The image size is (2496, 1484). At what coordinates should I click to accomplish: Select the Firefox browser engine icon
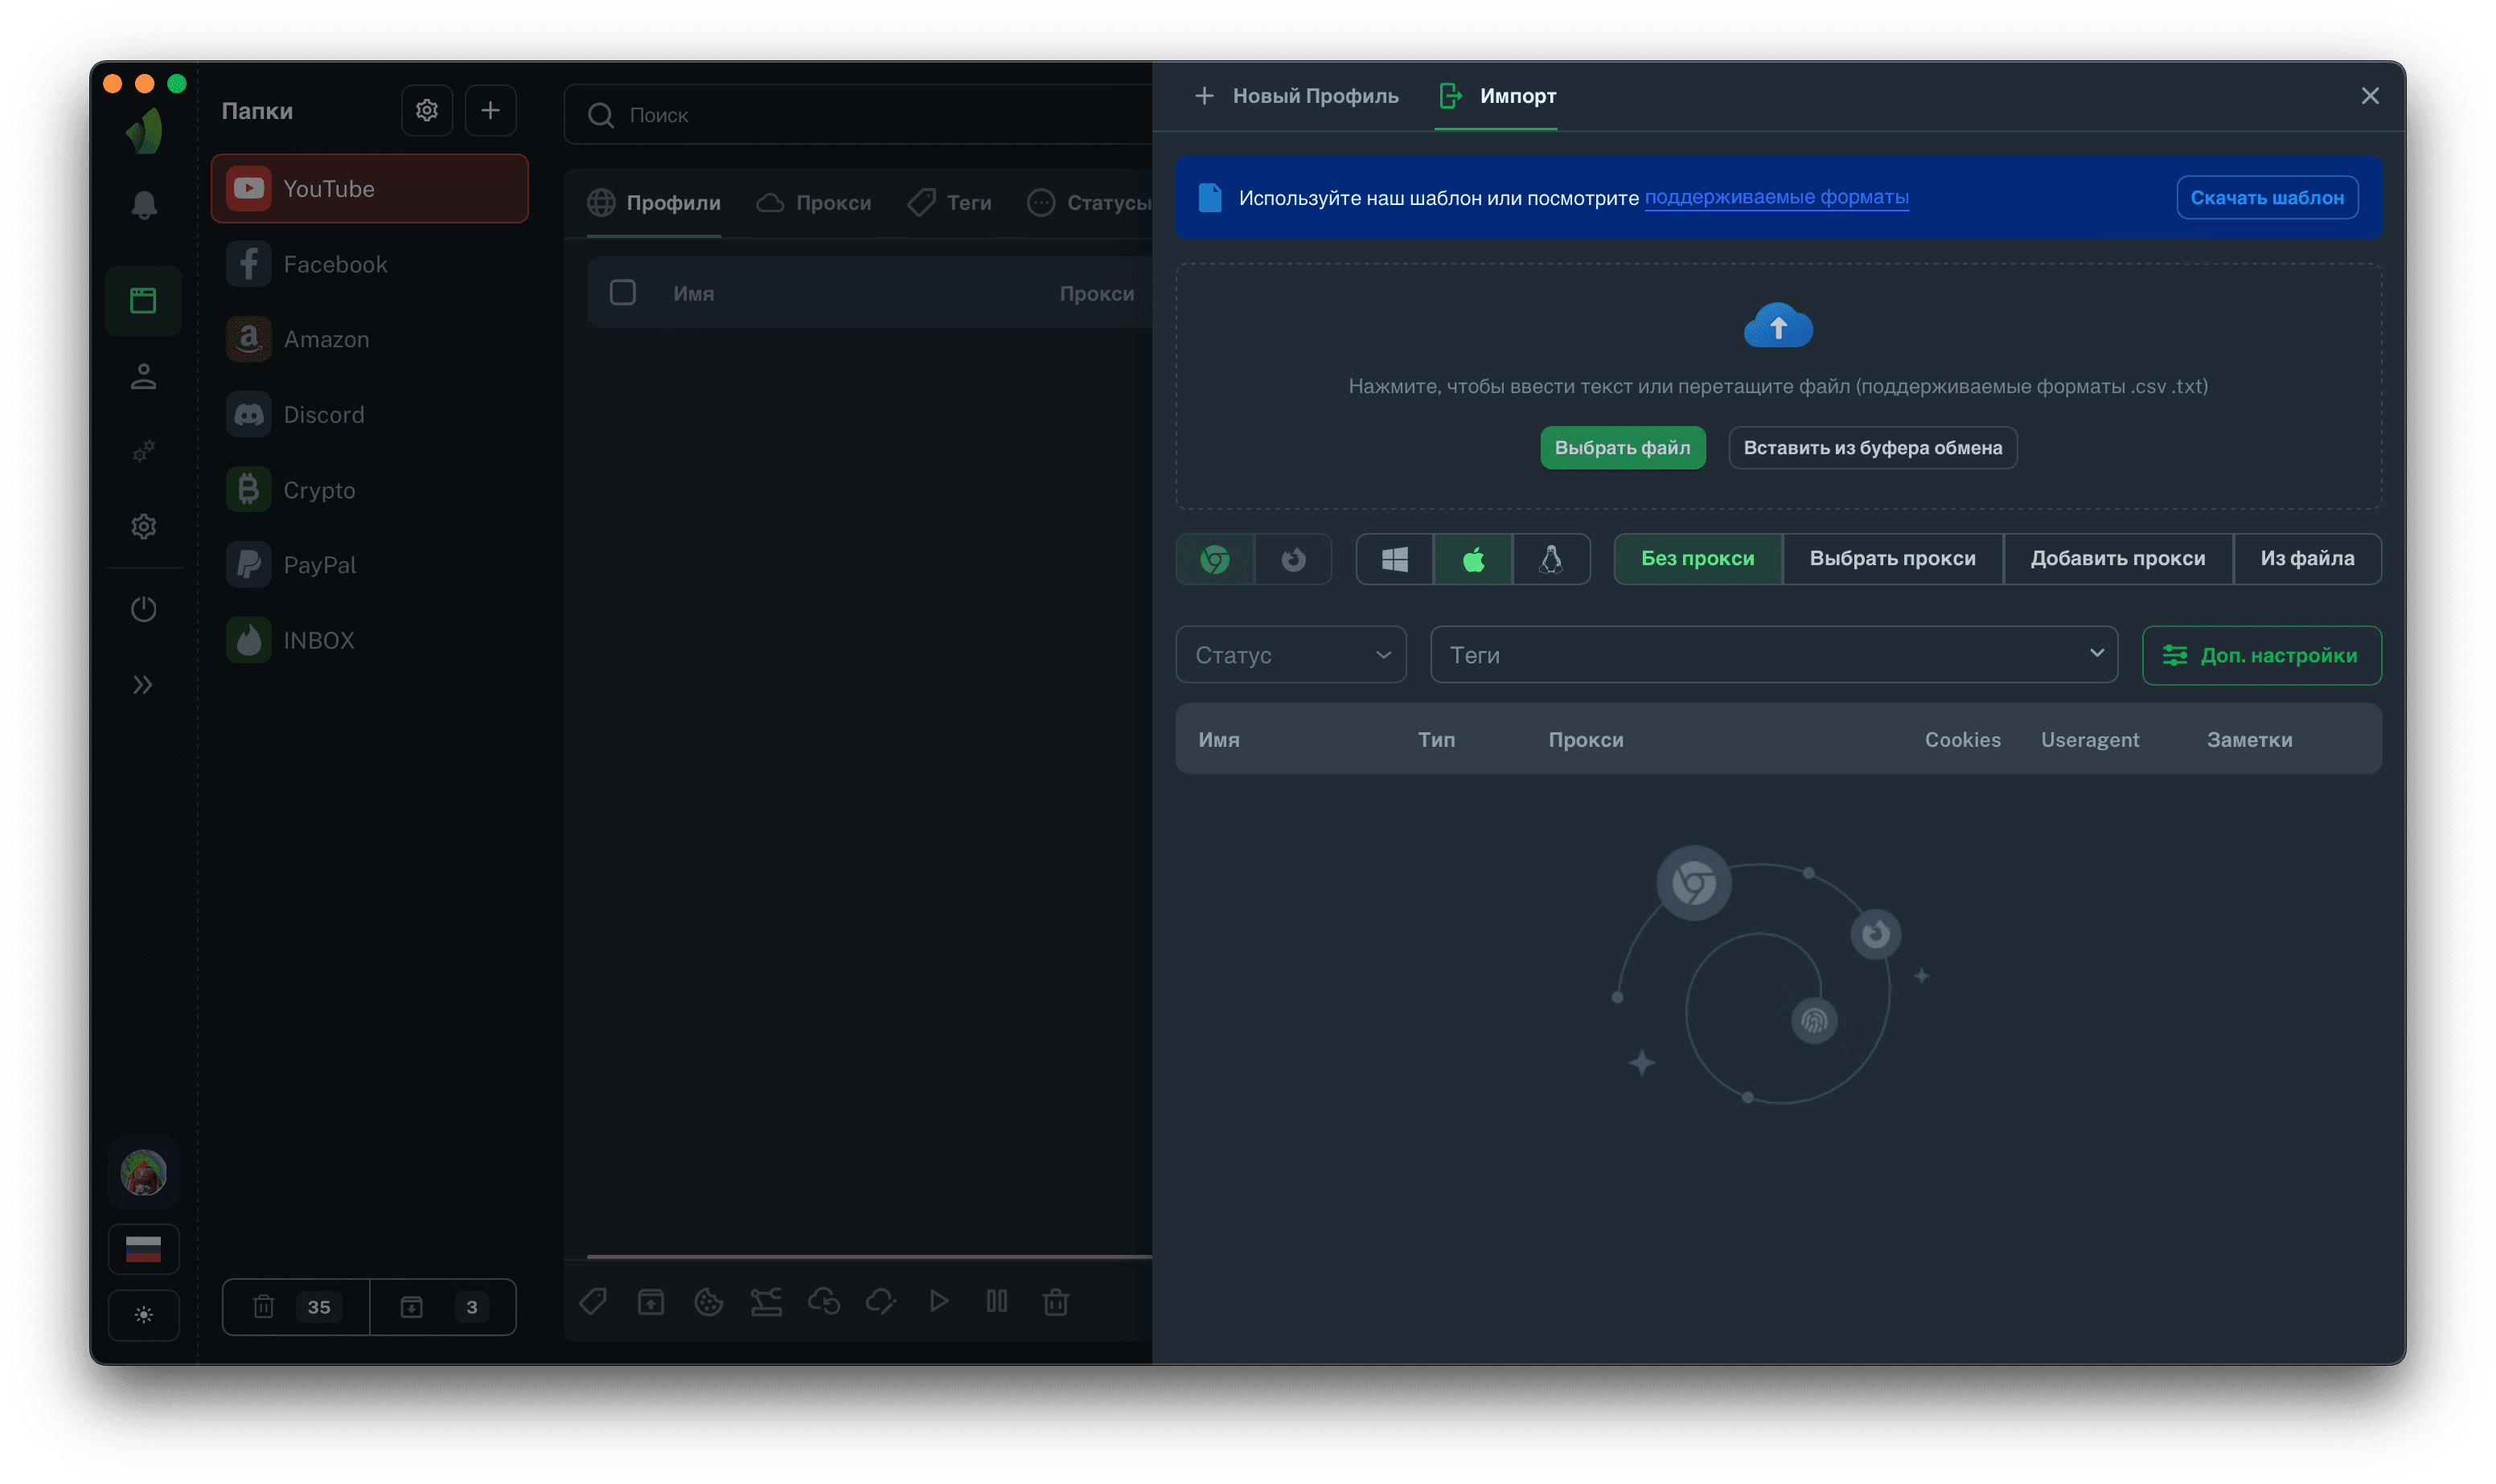point(1293,559)
